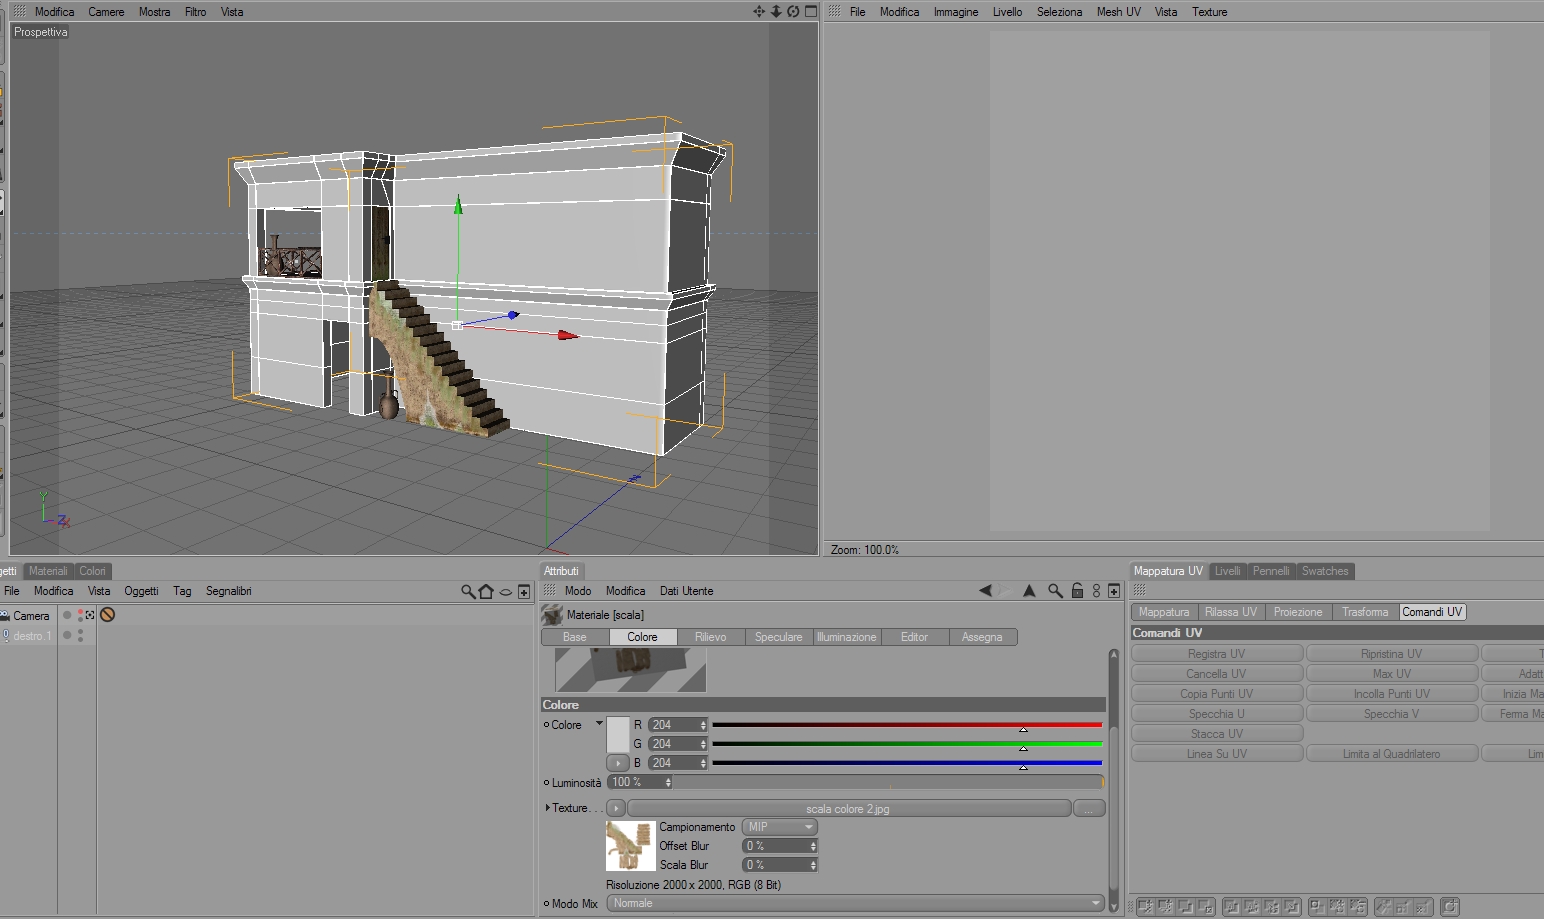Click the Limita al Quadrilatero button
This screenshot has height=919, width=1544.
coord(1392,754)
